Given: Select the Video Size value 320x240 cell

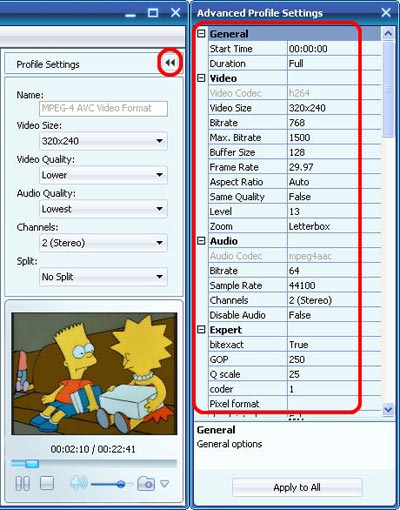Looking at the screenshot, I should tap(334, 108).
